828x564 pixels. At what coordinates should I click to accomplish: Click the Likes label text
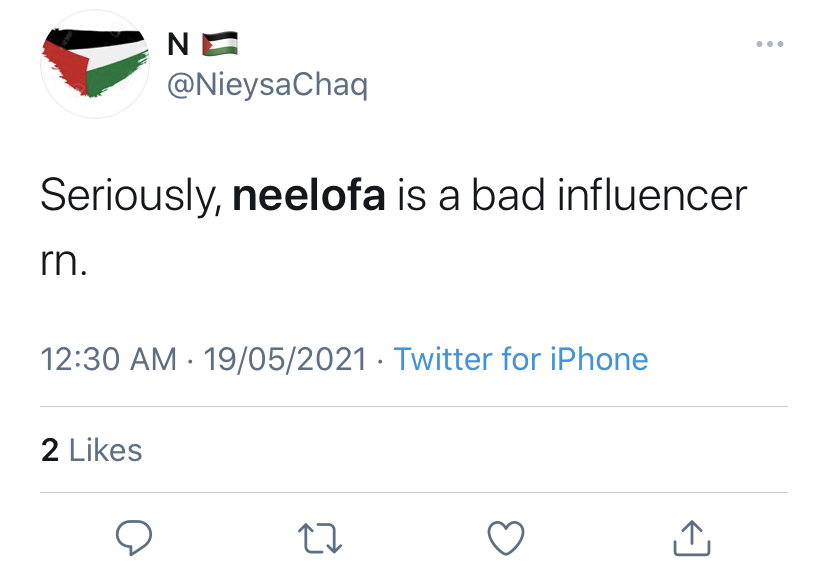106,450
